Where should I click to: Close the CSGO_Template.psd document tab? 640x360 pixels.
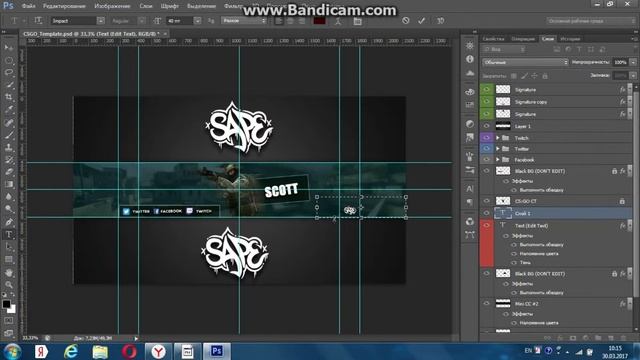click(165, 34)
